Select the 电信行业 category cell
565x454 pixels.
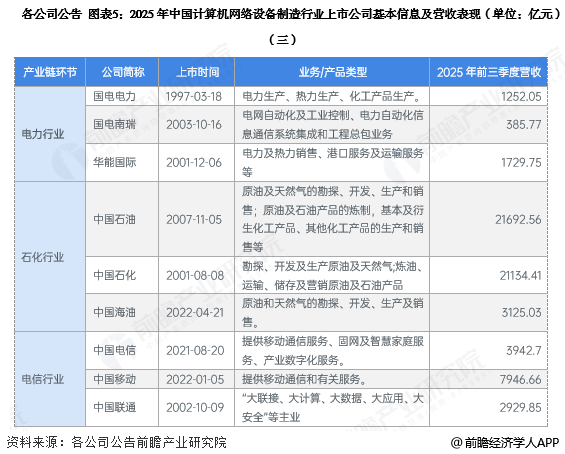point(50,379)
